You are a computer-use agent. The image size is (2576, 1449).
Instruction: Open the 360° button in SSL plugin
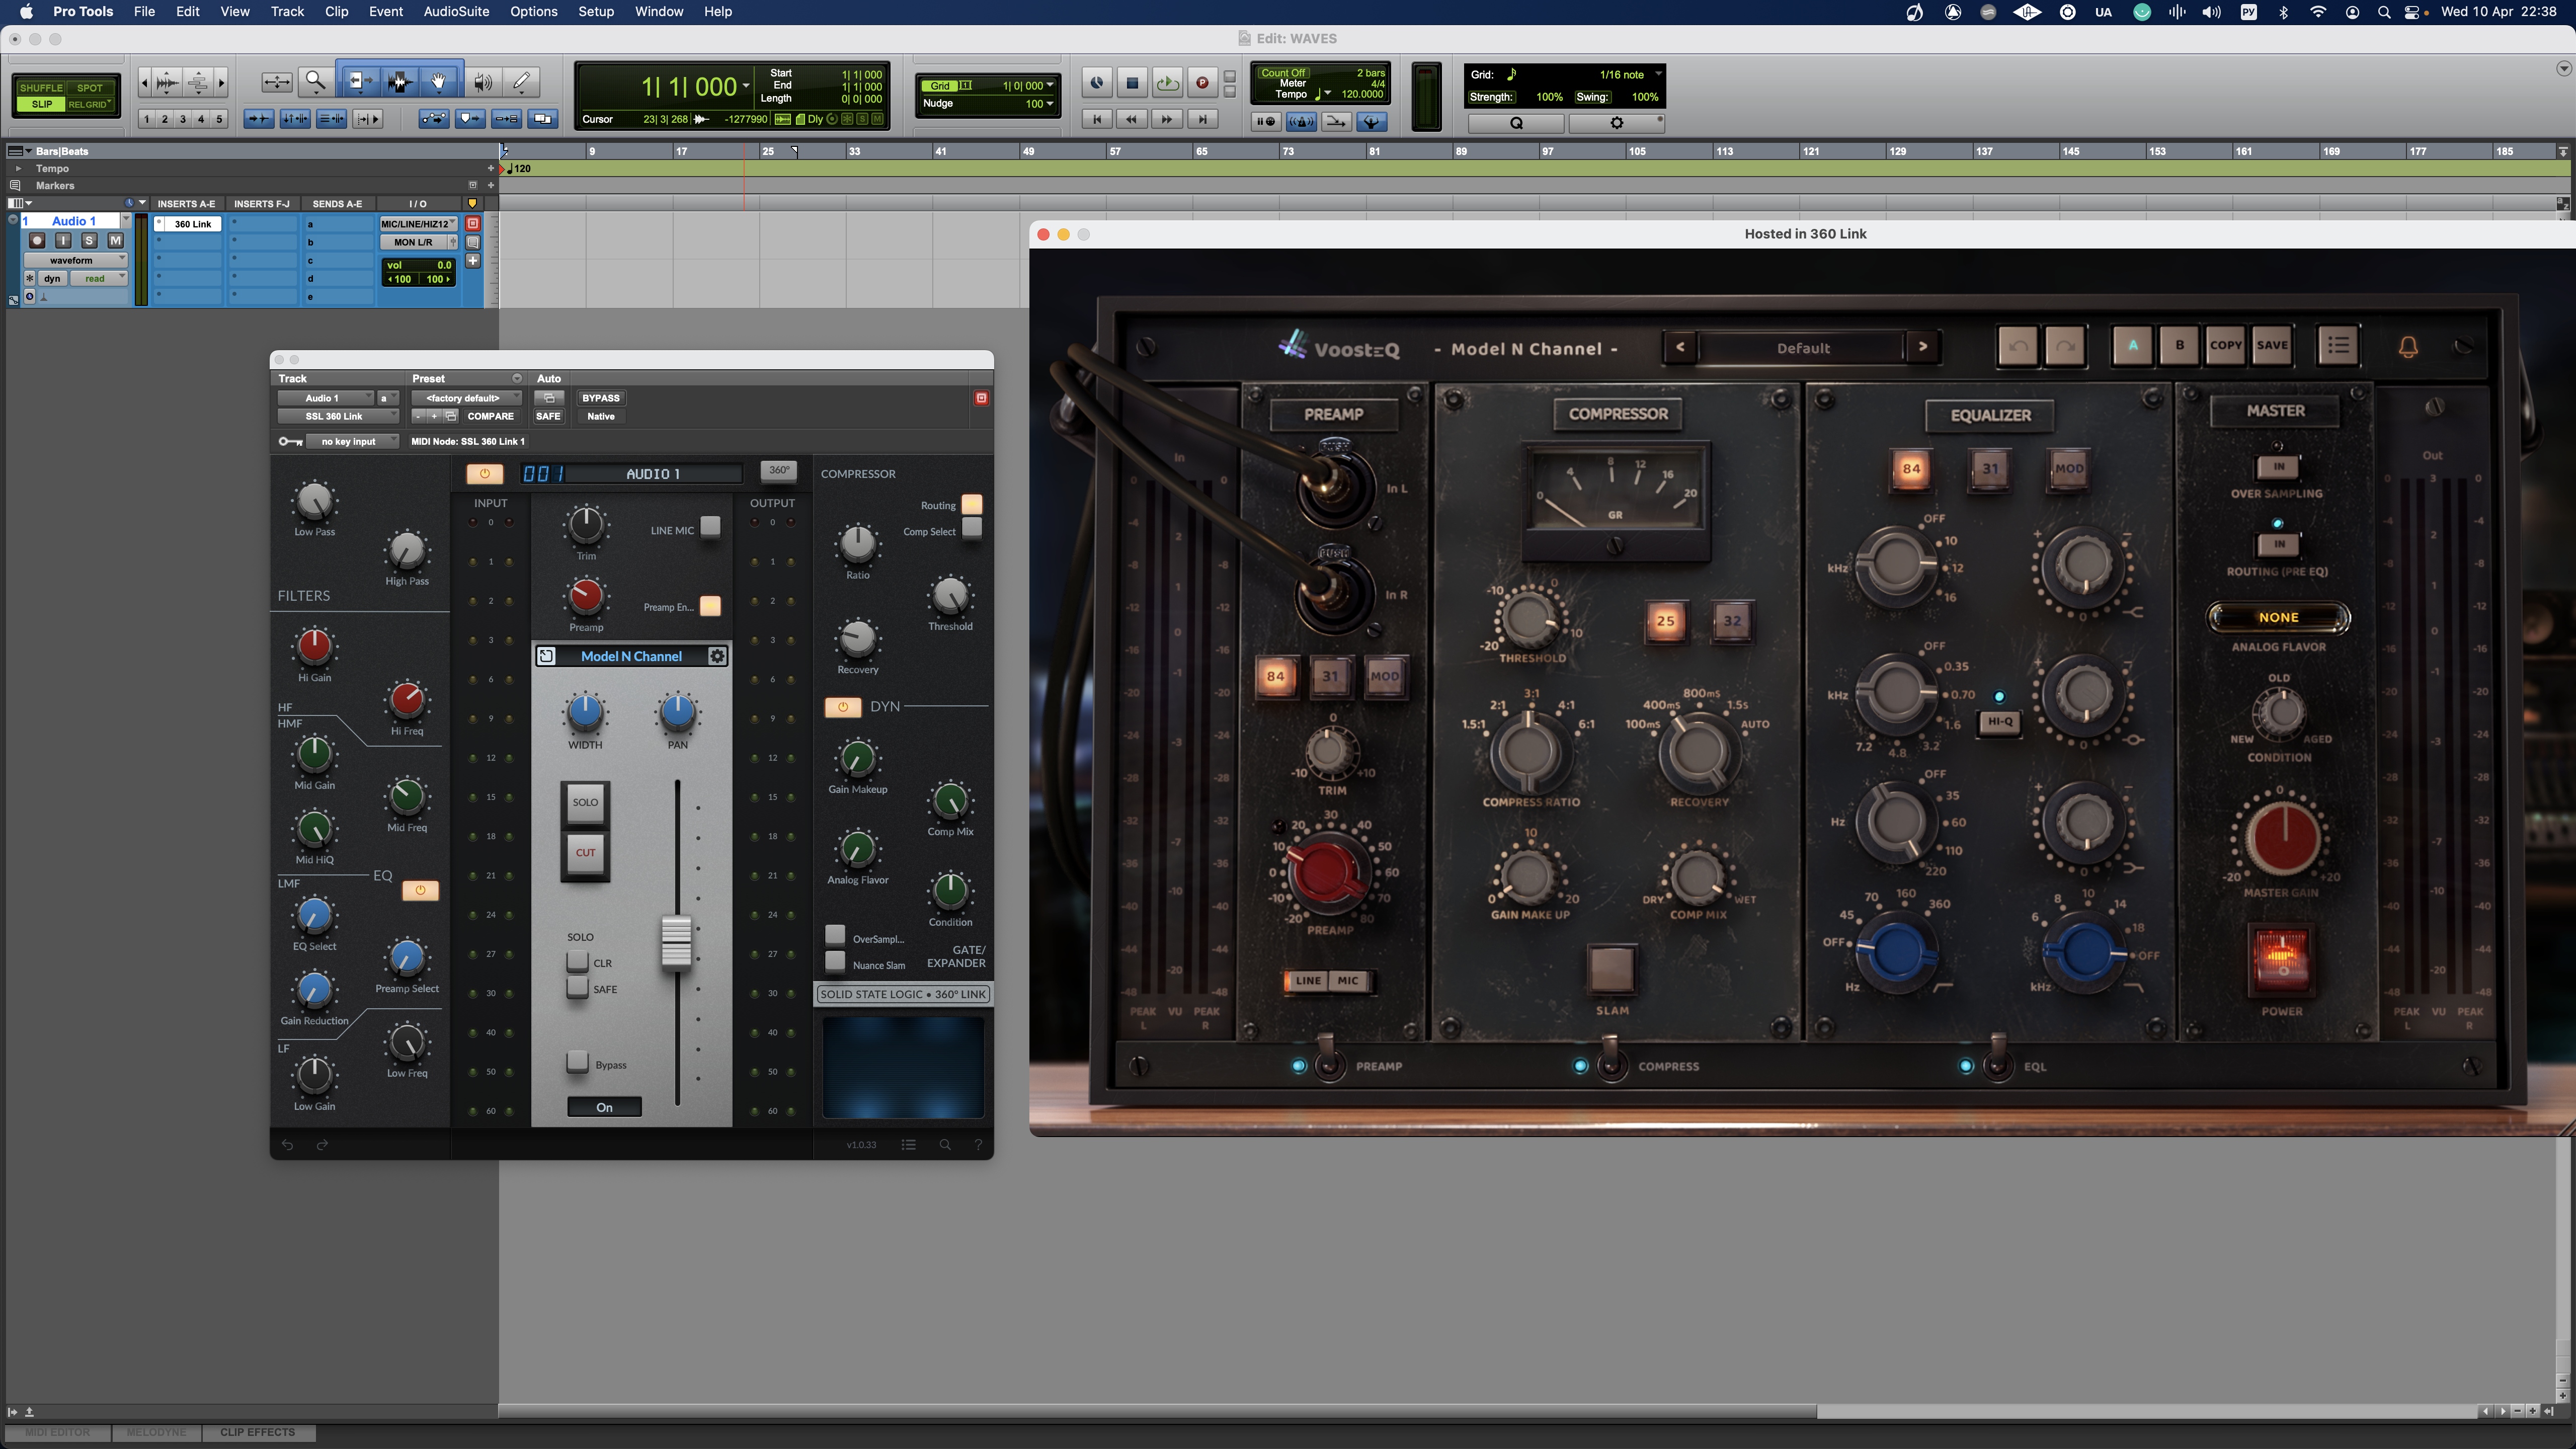[778, 470]
